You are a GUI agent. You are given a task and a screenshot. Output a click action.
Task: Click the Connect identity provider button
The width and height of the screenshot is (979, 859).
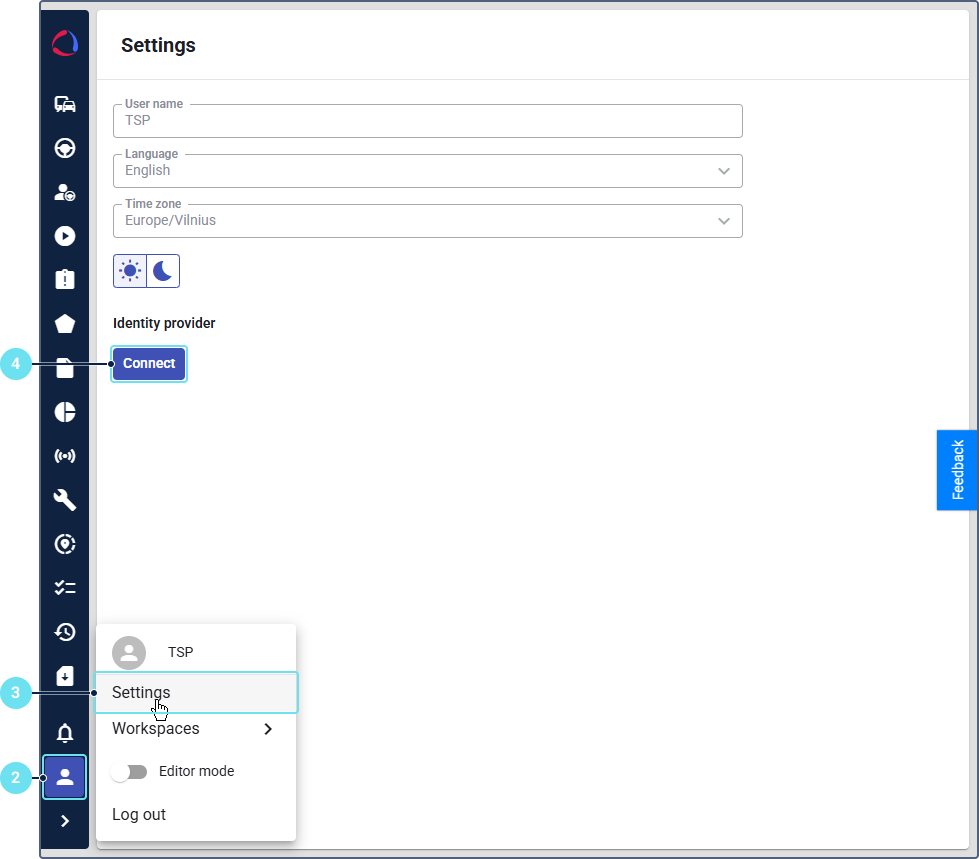(x=149, y=364)
